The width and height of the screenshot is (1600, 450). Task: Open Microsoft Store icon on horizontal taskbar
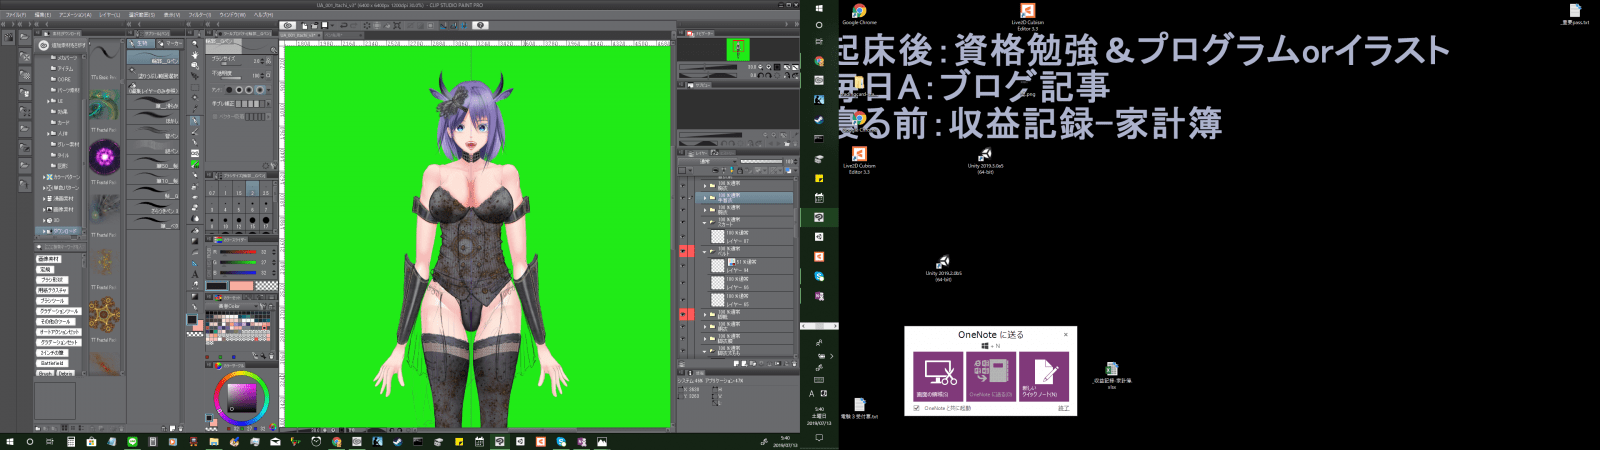click(x=91, y=441)
